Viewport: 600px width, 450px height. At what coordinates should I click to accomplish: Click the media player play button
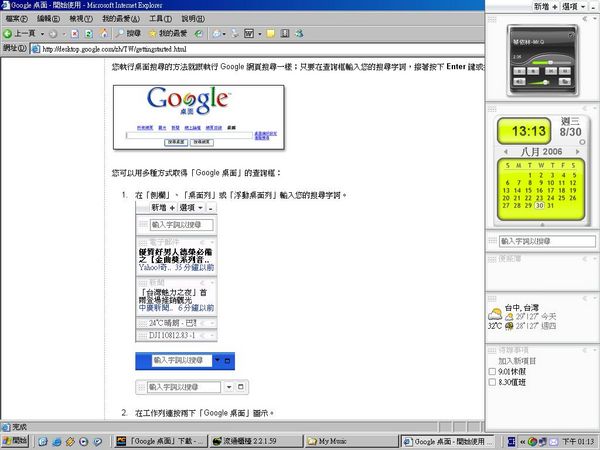(519, 71)
